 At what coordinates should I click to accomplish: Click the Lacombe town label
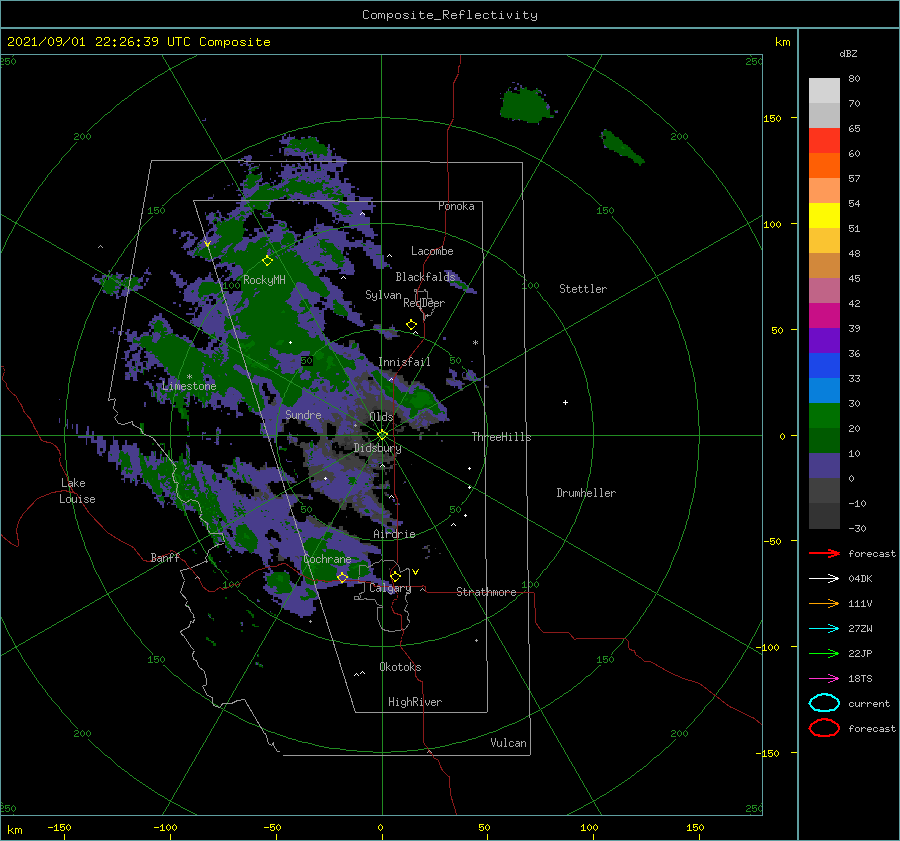click(432, 251)
